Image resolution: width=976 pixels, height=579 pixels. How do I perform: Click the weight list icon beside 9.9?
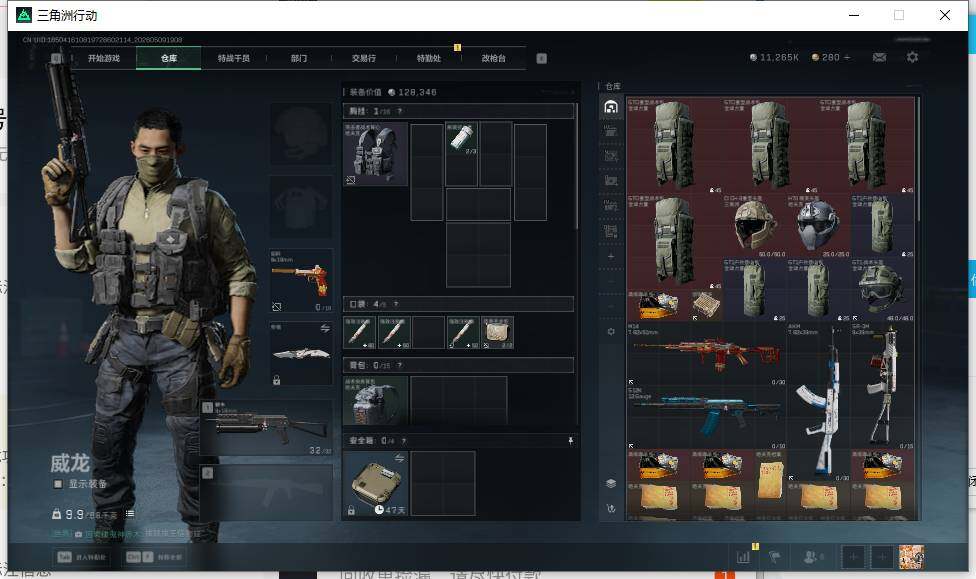129,514
